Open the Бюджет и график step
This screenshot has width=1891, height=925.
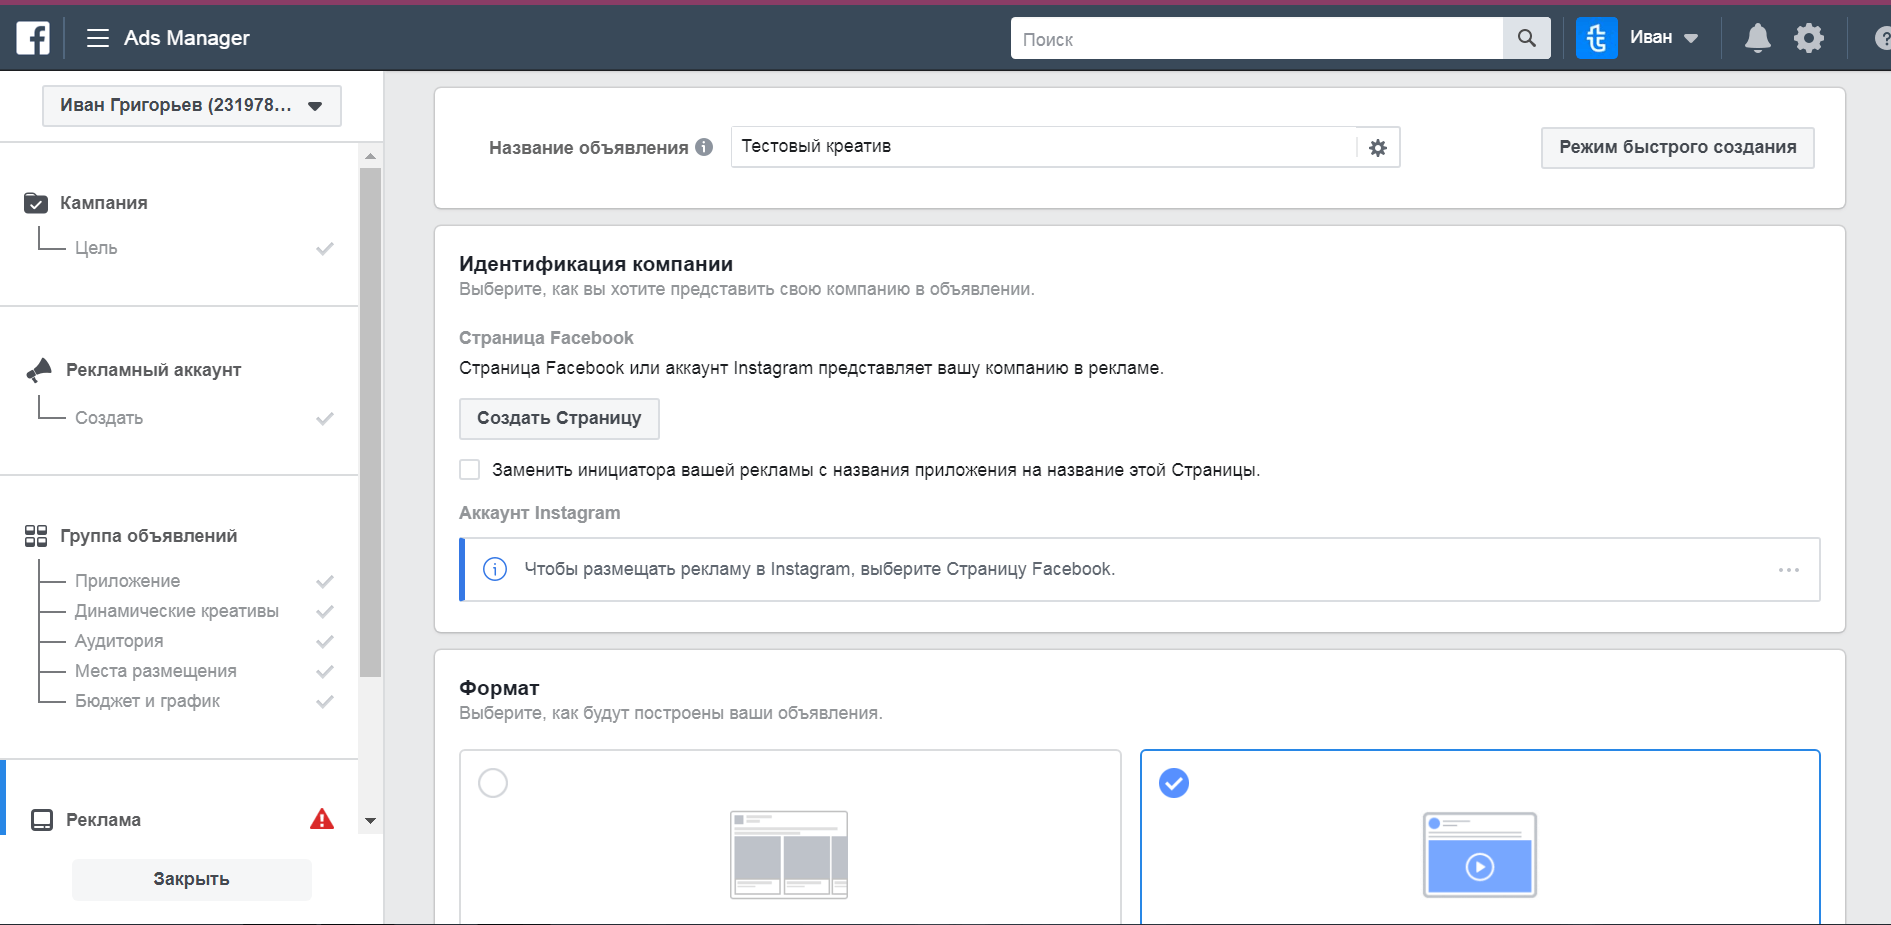click(148, 701)
